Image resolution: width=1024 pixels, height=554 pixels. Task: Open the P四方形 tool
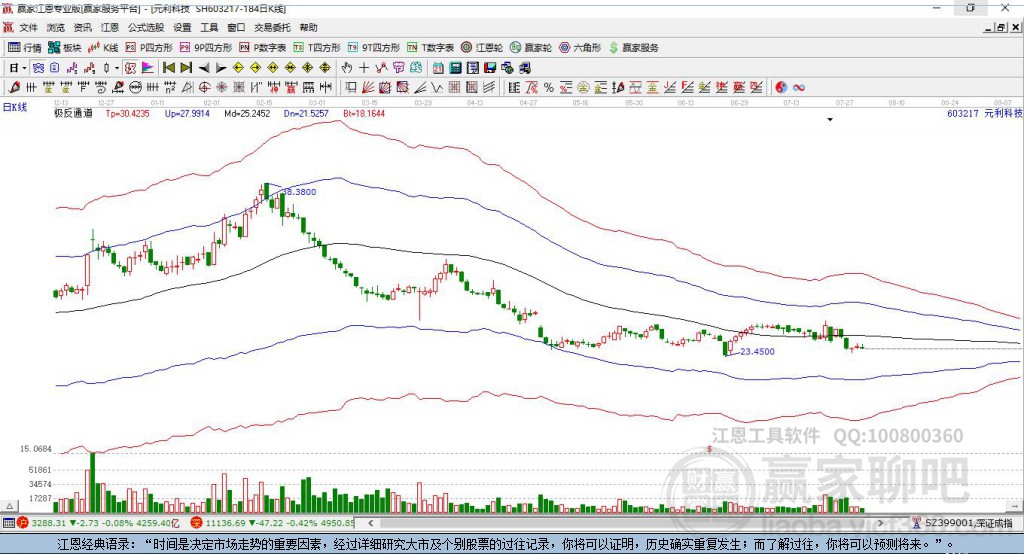click(x=149, y=48)
